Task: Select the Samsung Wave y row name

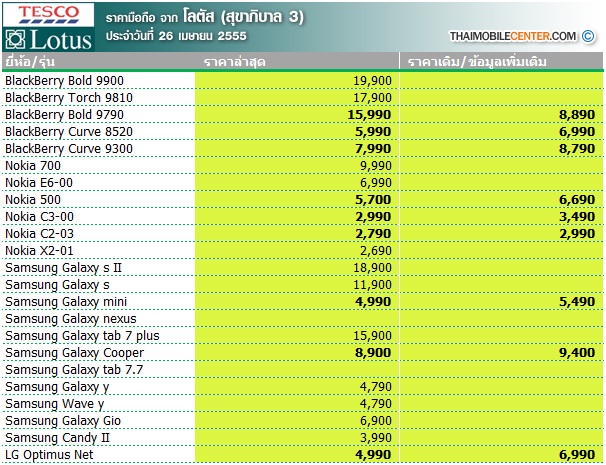Action: tap(54, 404)
